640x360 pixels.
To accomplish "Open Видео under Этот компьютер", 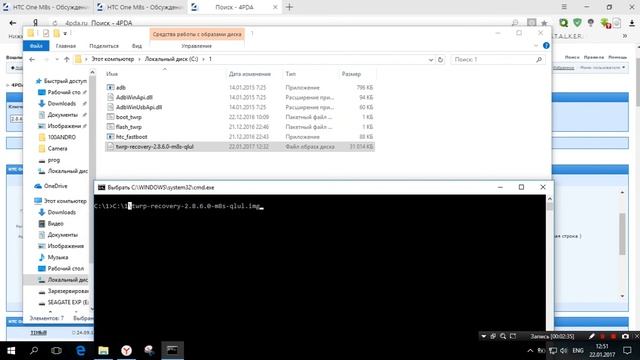I will tap(51, 223).
